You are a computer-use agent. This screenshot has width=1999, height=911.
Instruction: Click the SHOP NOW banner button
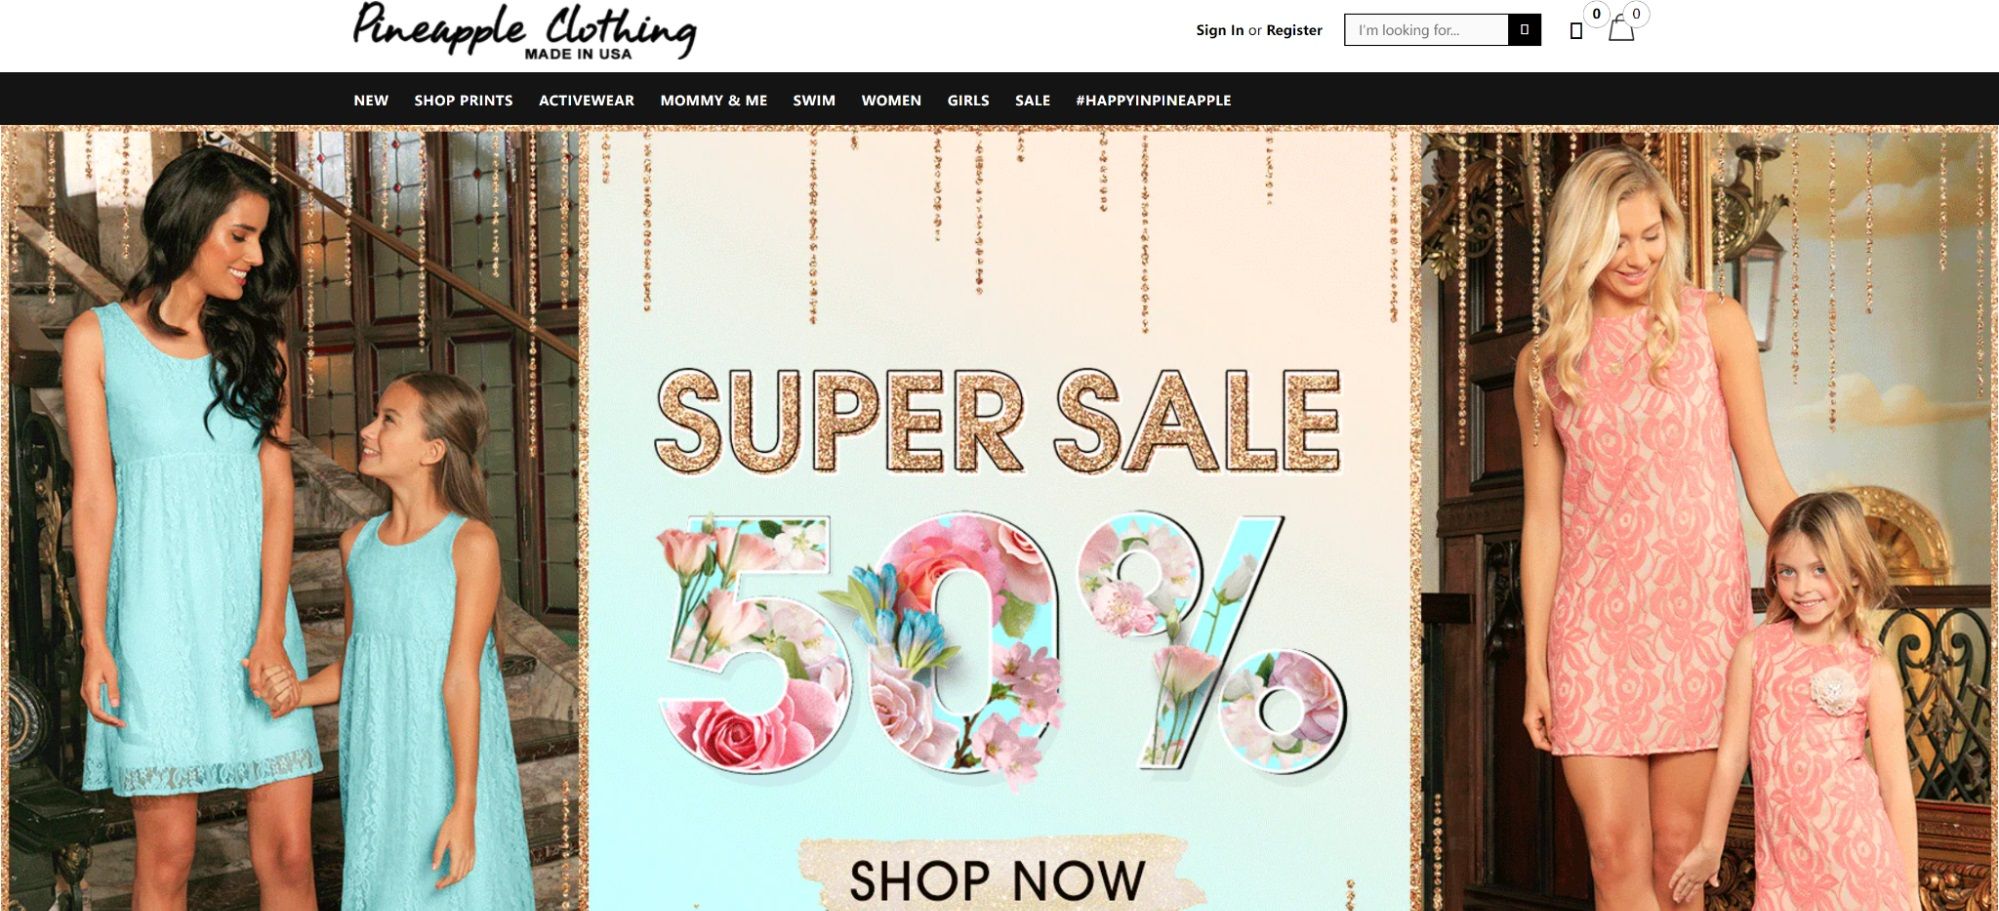[x=997, y=878]
